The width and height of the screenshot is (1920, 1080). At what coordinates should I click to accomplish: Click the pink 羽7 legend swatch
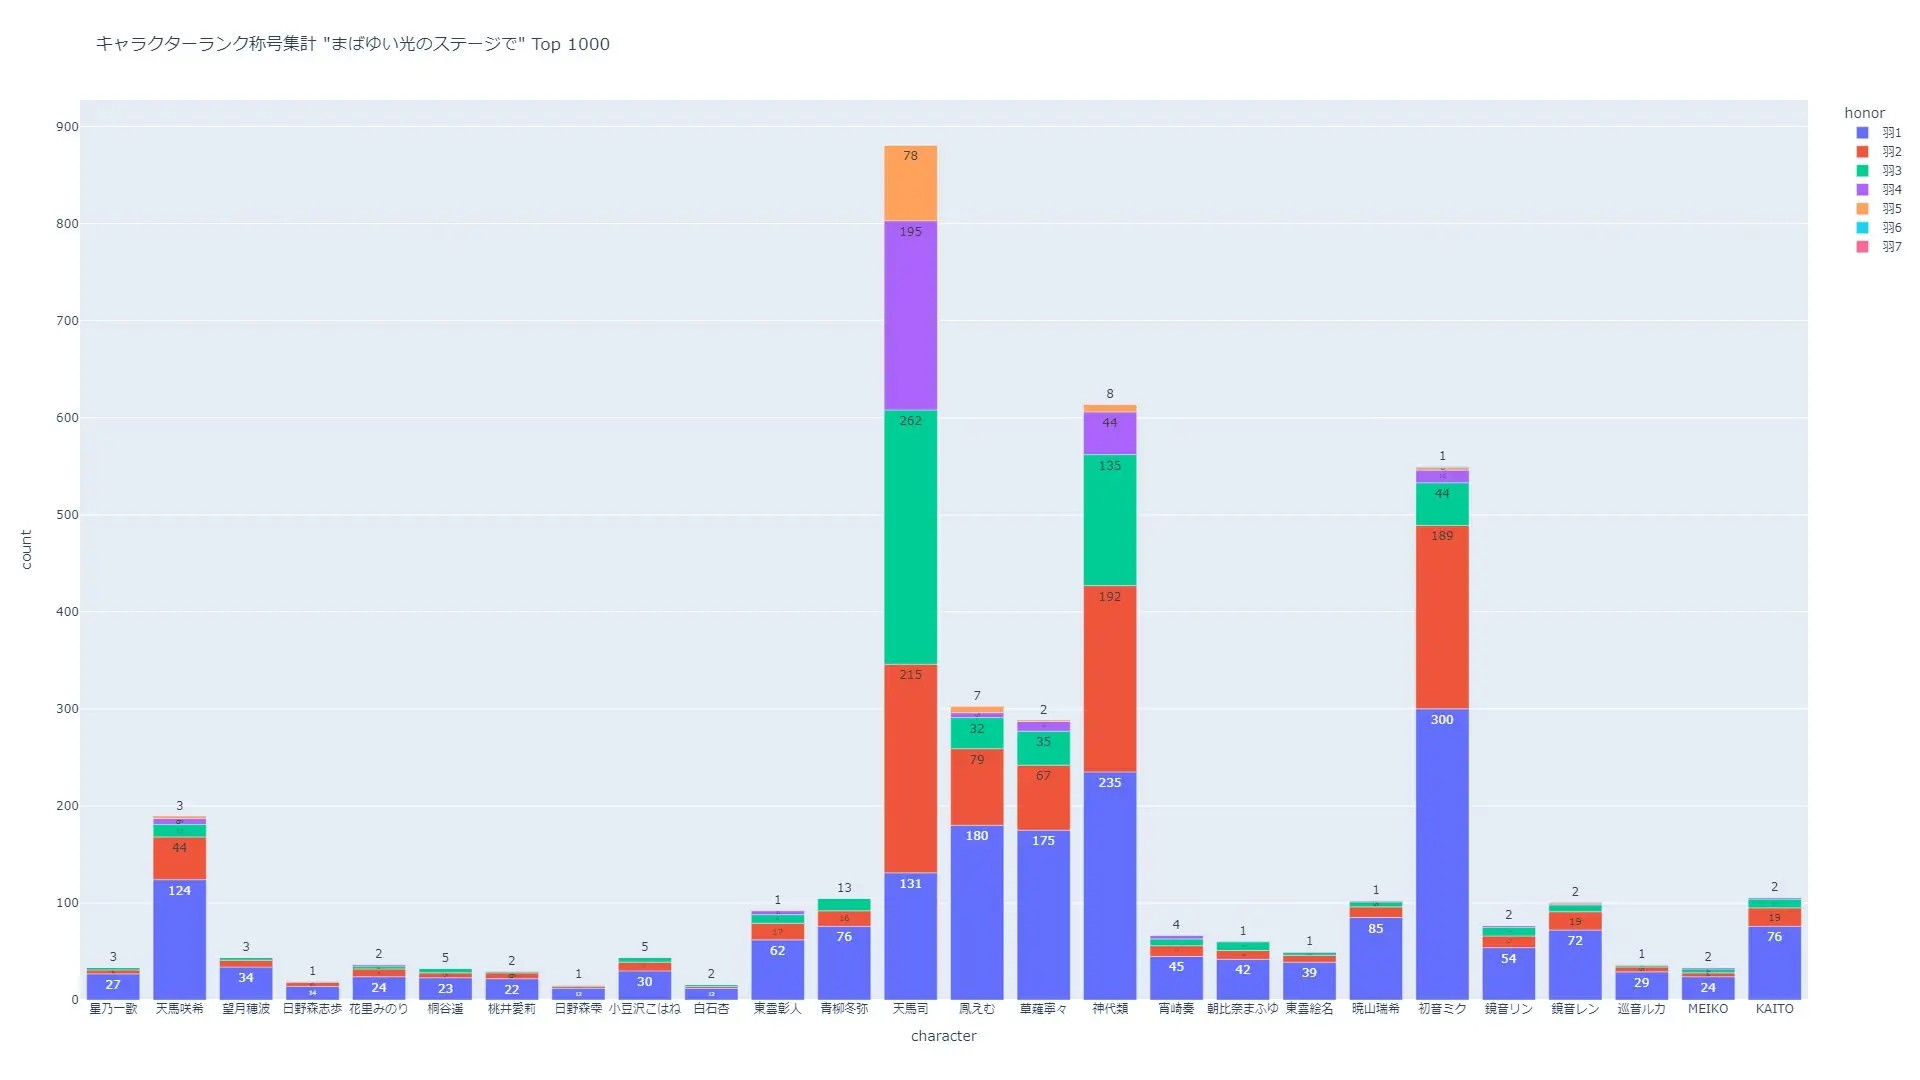[x=1862, y=246]
